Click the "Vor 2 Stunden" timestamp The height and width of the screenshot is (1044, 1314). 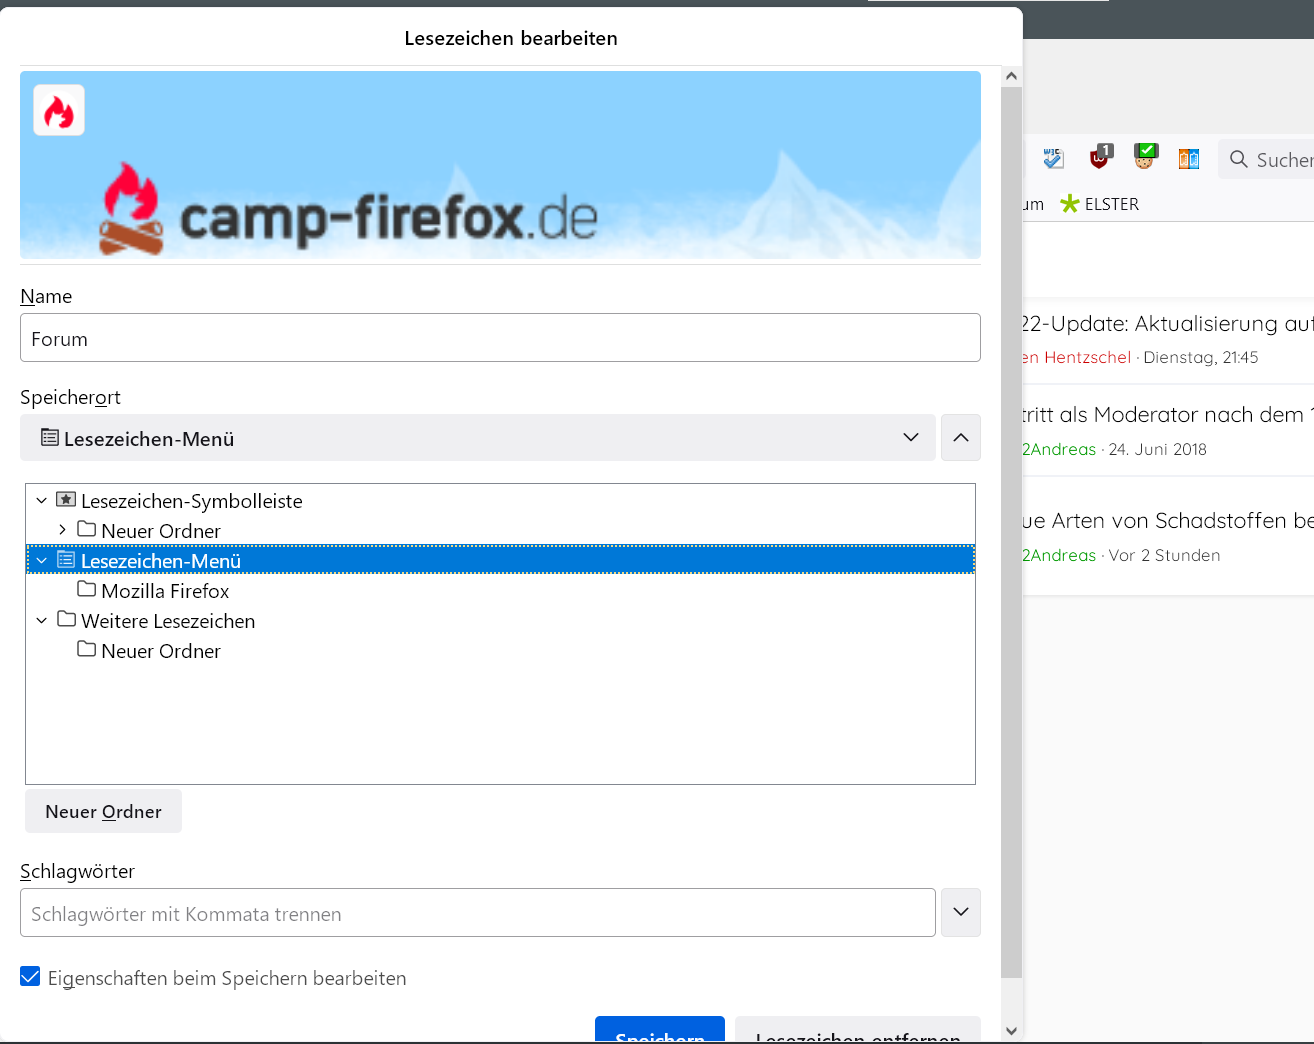click(x=1165, y=556)
